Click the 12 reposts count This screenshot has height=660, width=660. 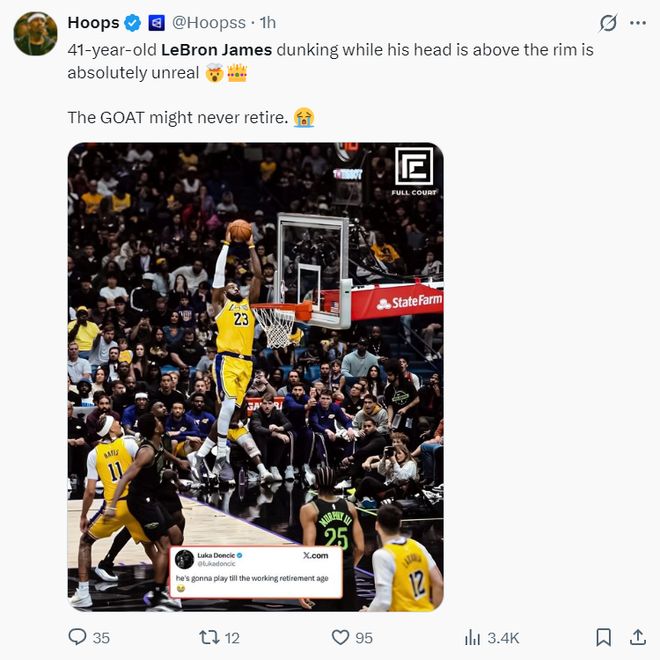232,637
